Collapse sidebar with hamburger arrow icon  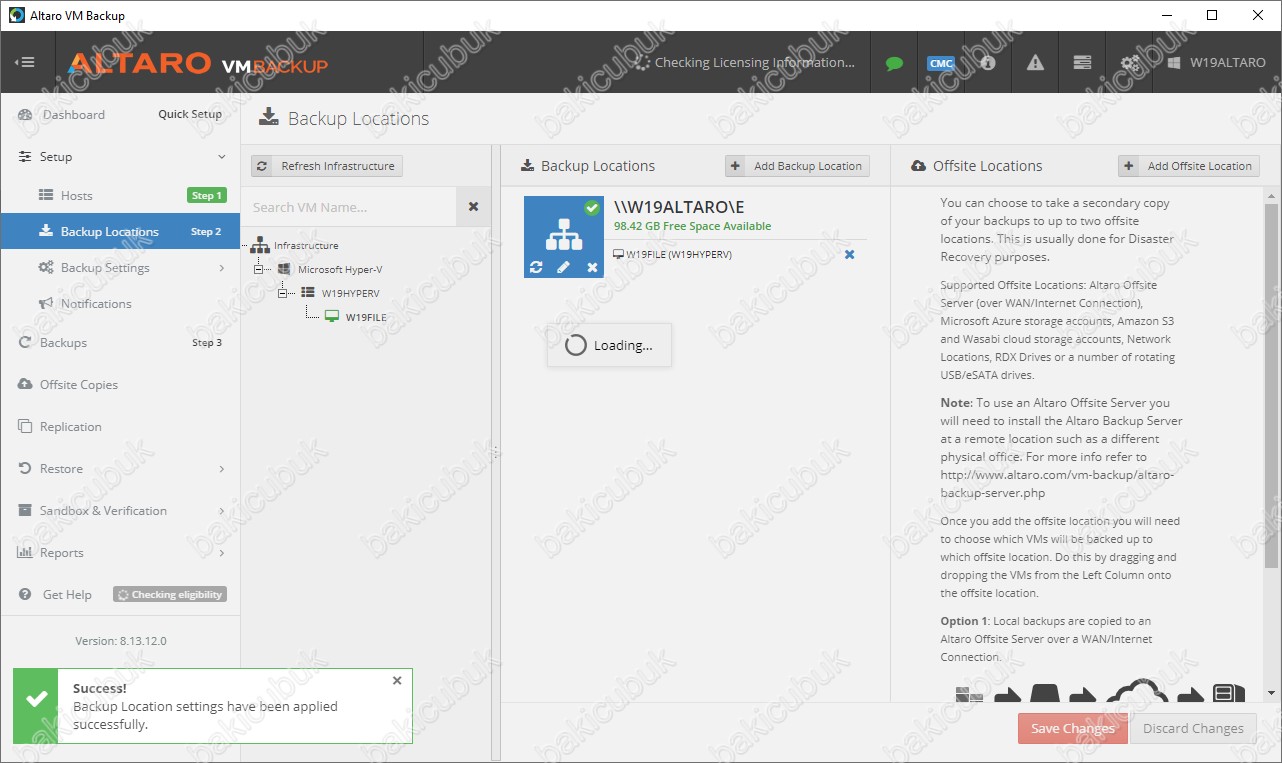[x=25, y=62]
